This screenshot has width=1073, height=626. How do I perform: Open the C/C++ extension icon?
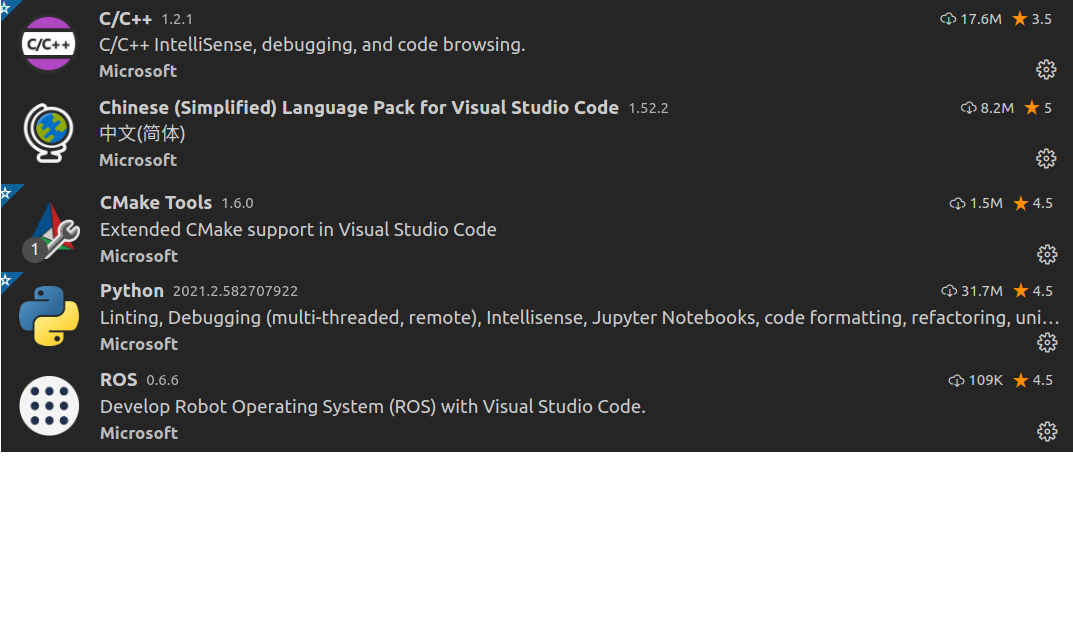click(x=49, y=44)
